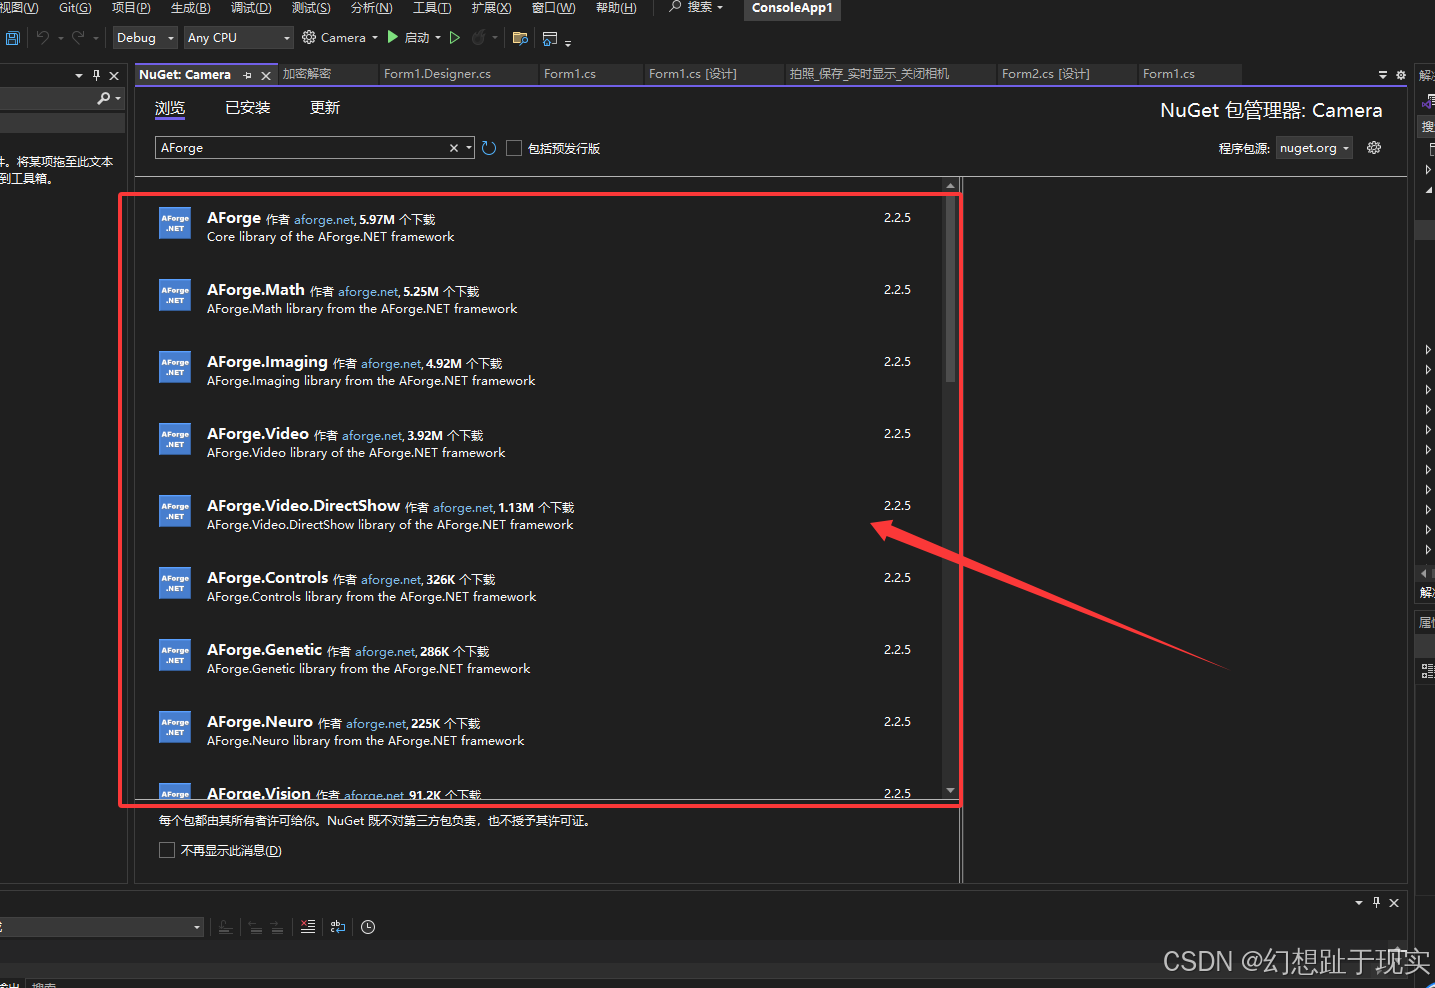Open aforge.net author link for AForge.Video
The height and width of the screenshot is (988, 1435).
click(x=372, y=436)
